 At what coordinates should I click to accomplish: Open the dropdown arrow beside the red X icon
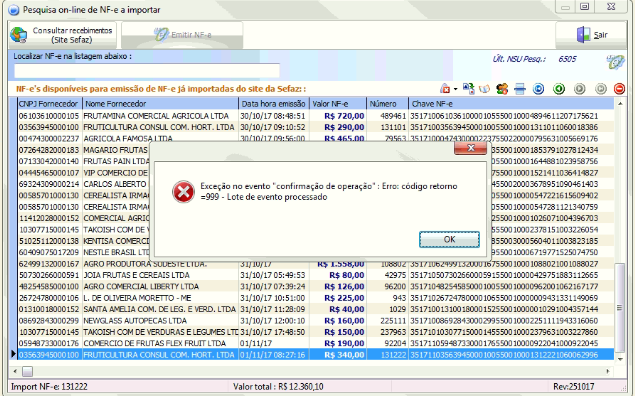455,89
